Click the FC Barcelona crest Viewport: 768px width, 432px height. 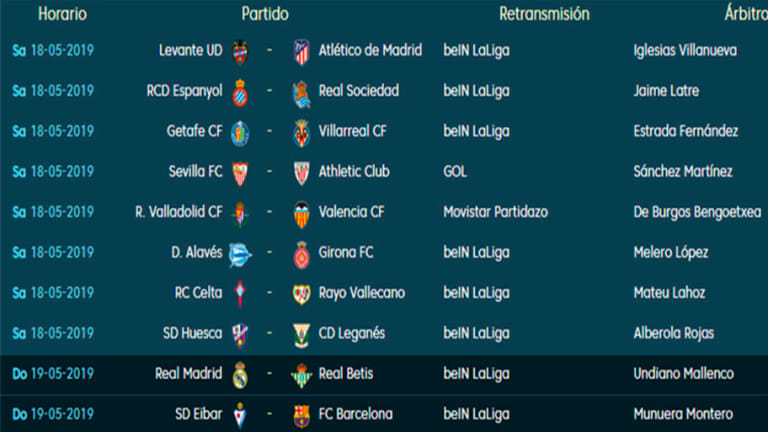(301, 415)
